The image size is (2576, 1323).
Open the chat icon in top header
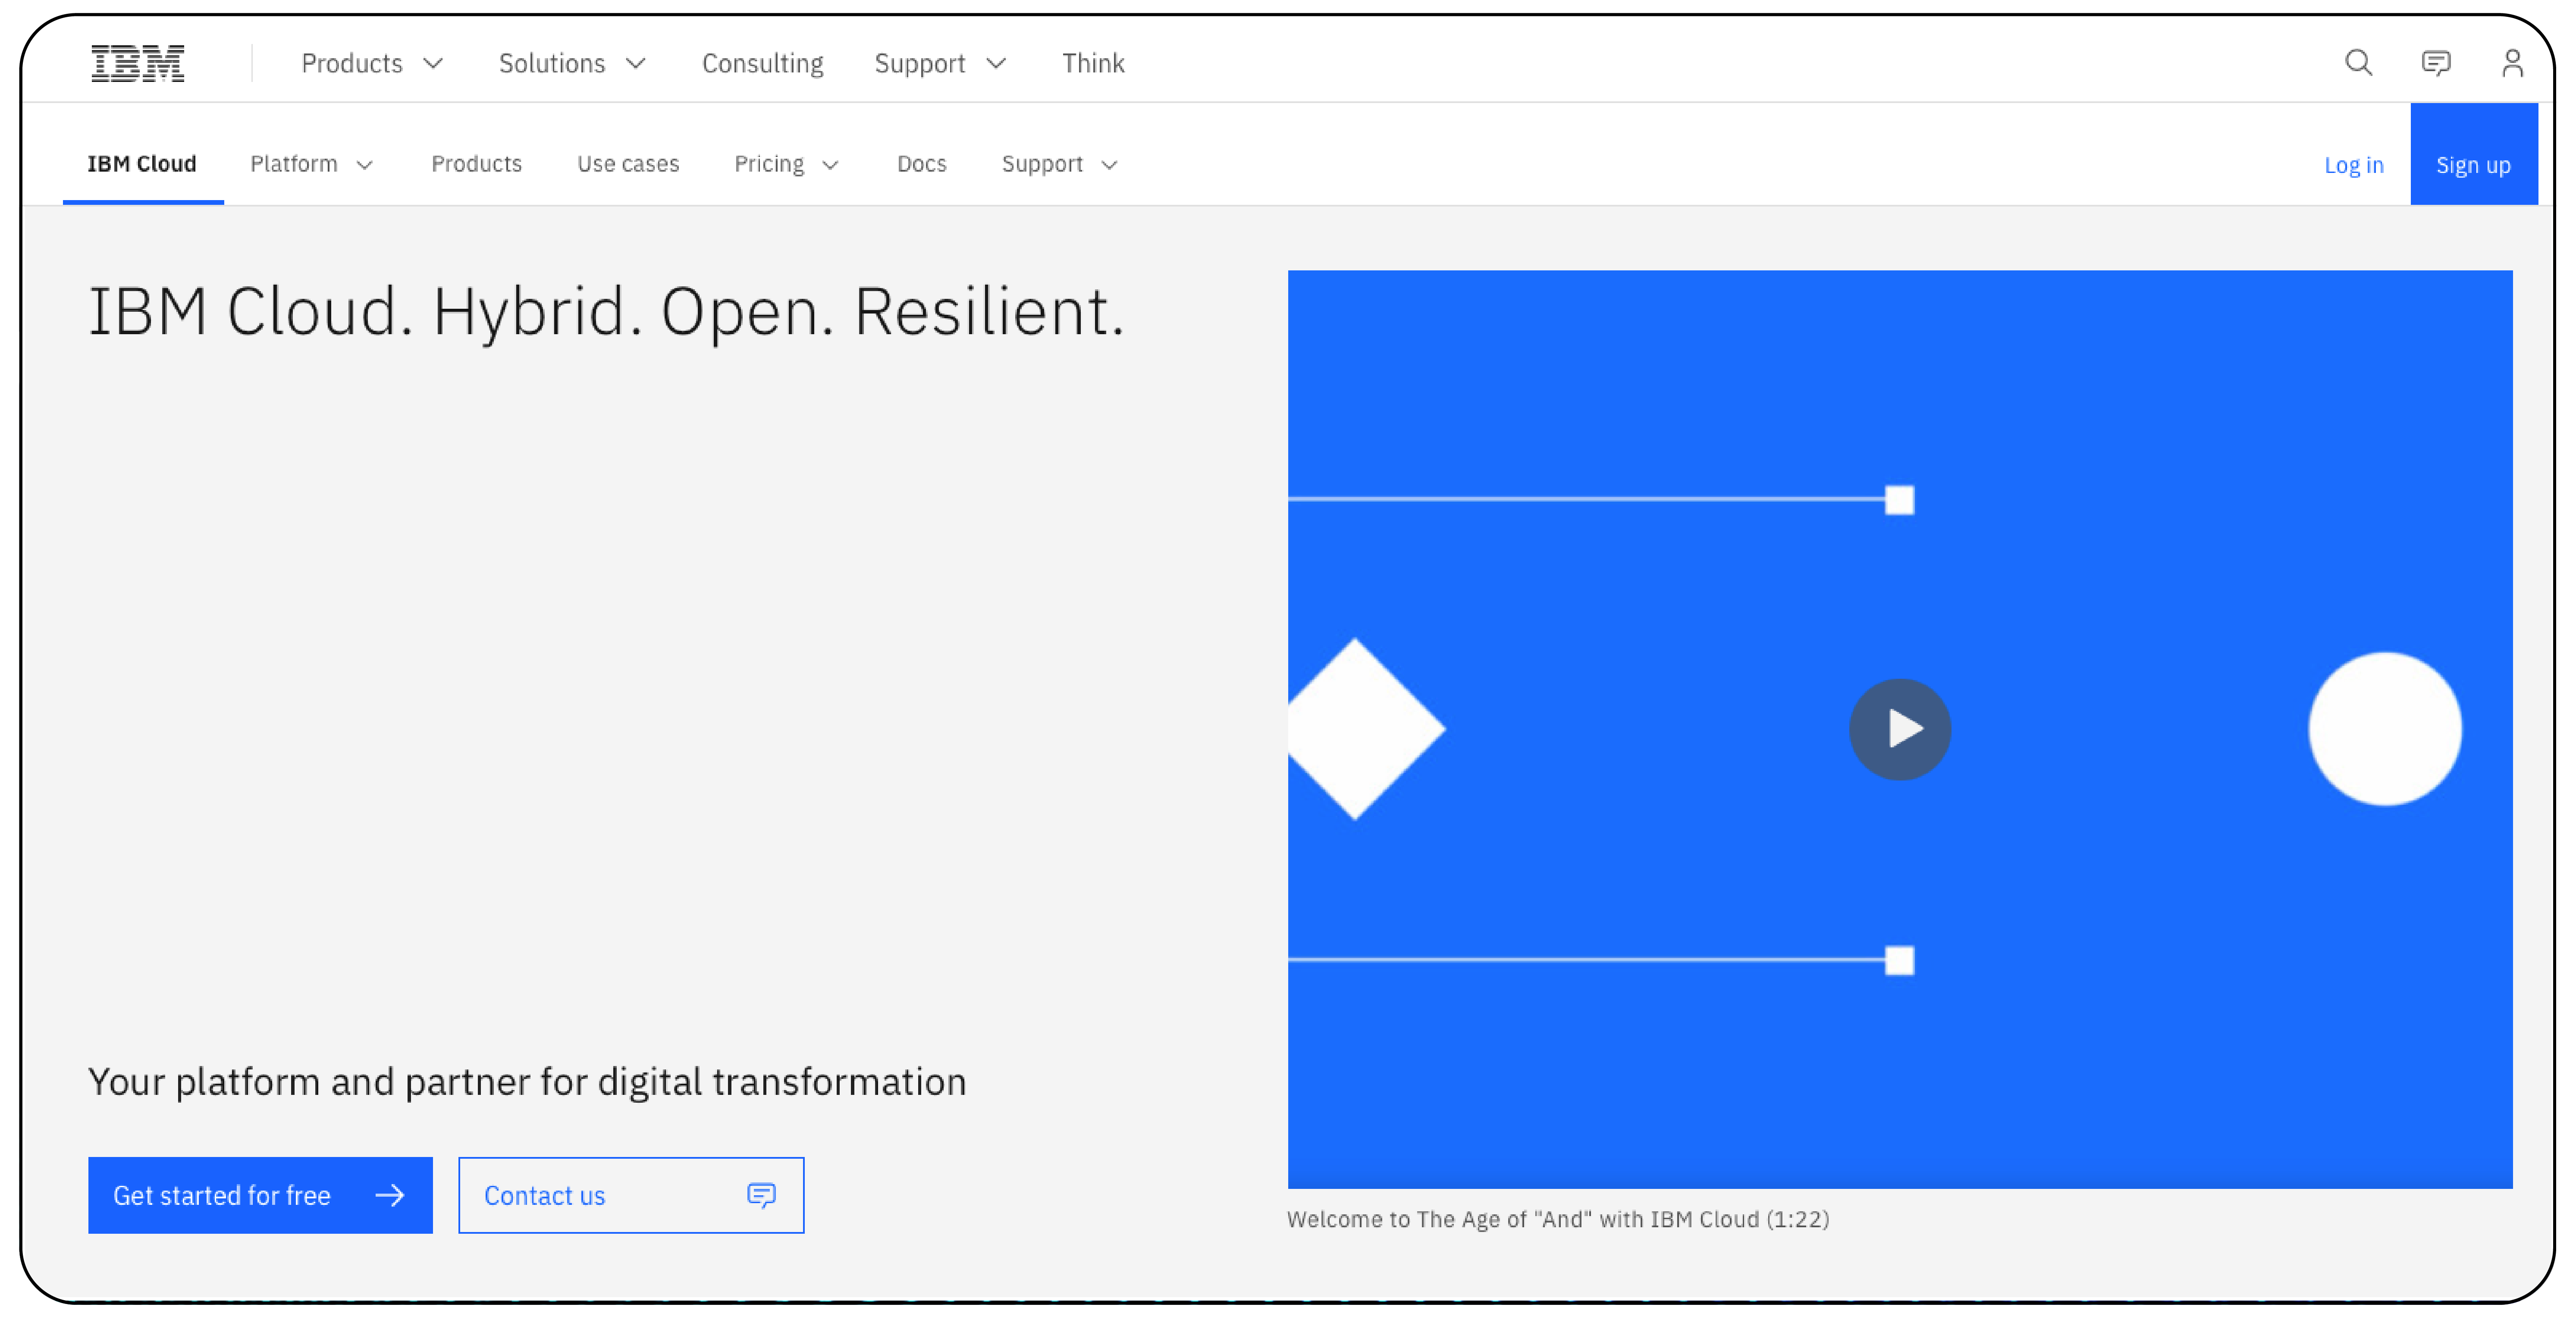(2435, 63)
